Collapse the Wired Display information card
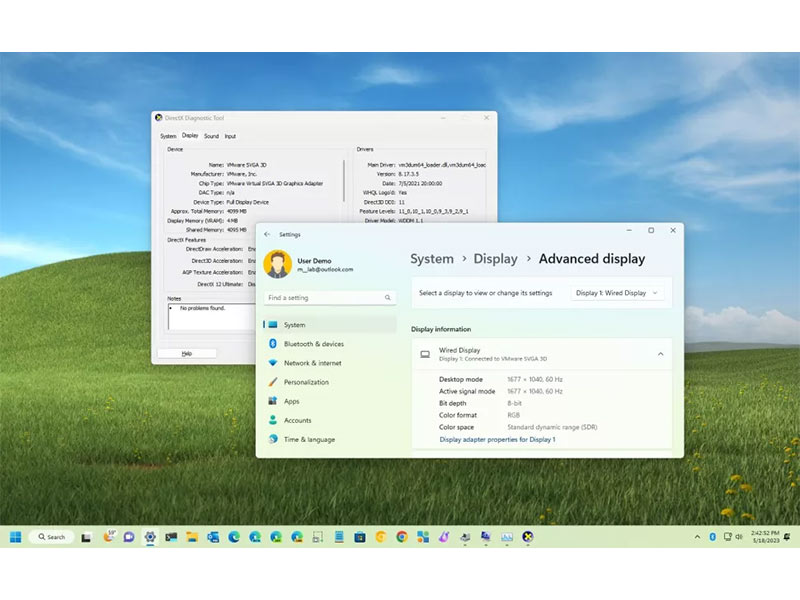The width and height of the screenshot is (800, 600). (x=660, y=354)
